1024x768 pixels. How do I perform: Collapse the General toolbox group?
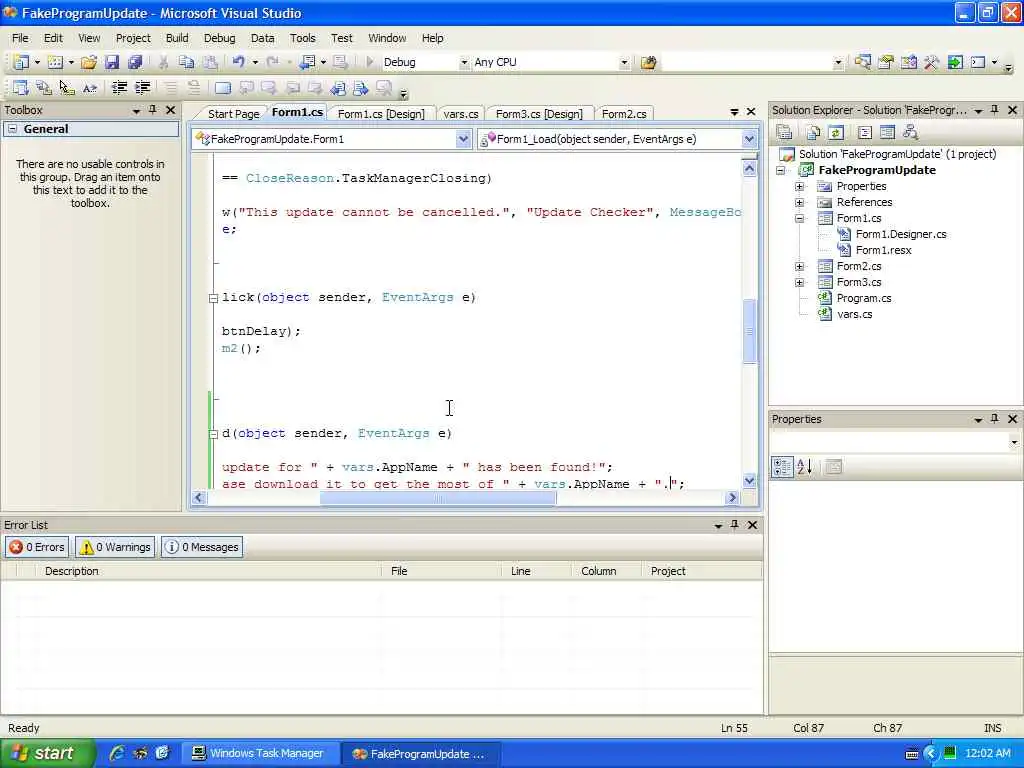tap(12, 129)
